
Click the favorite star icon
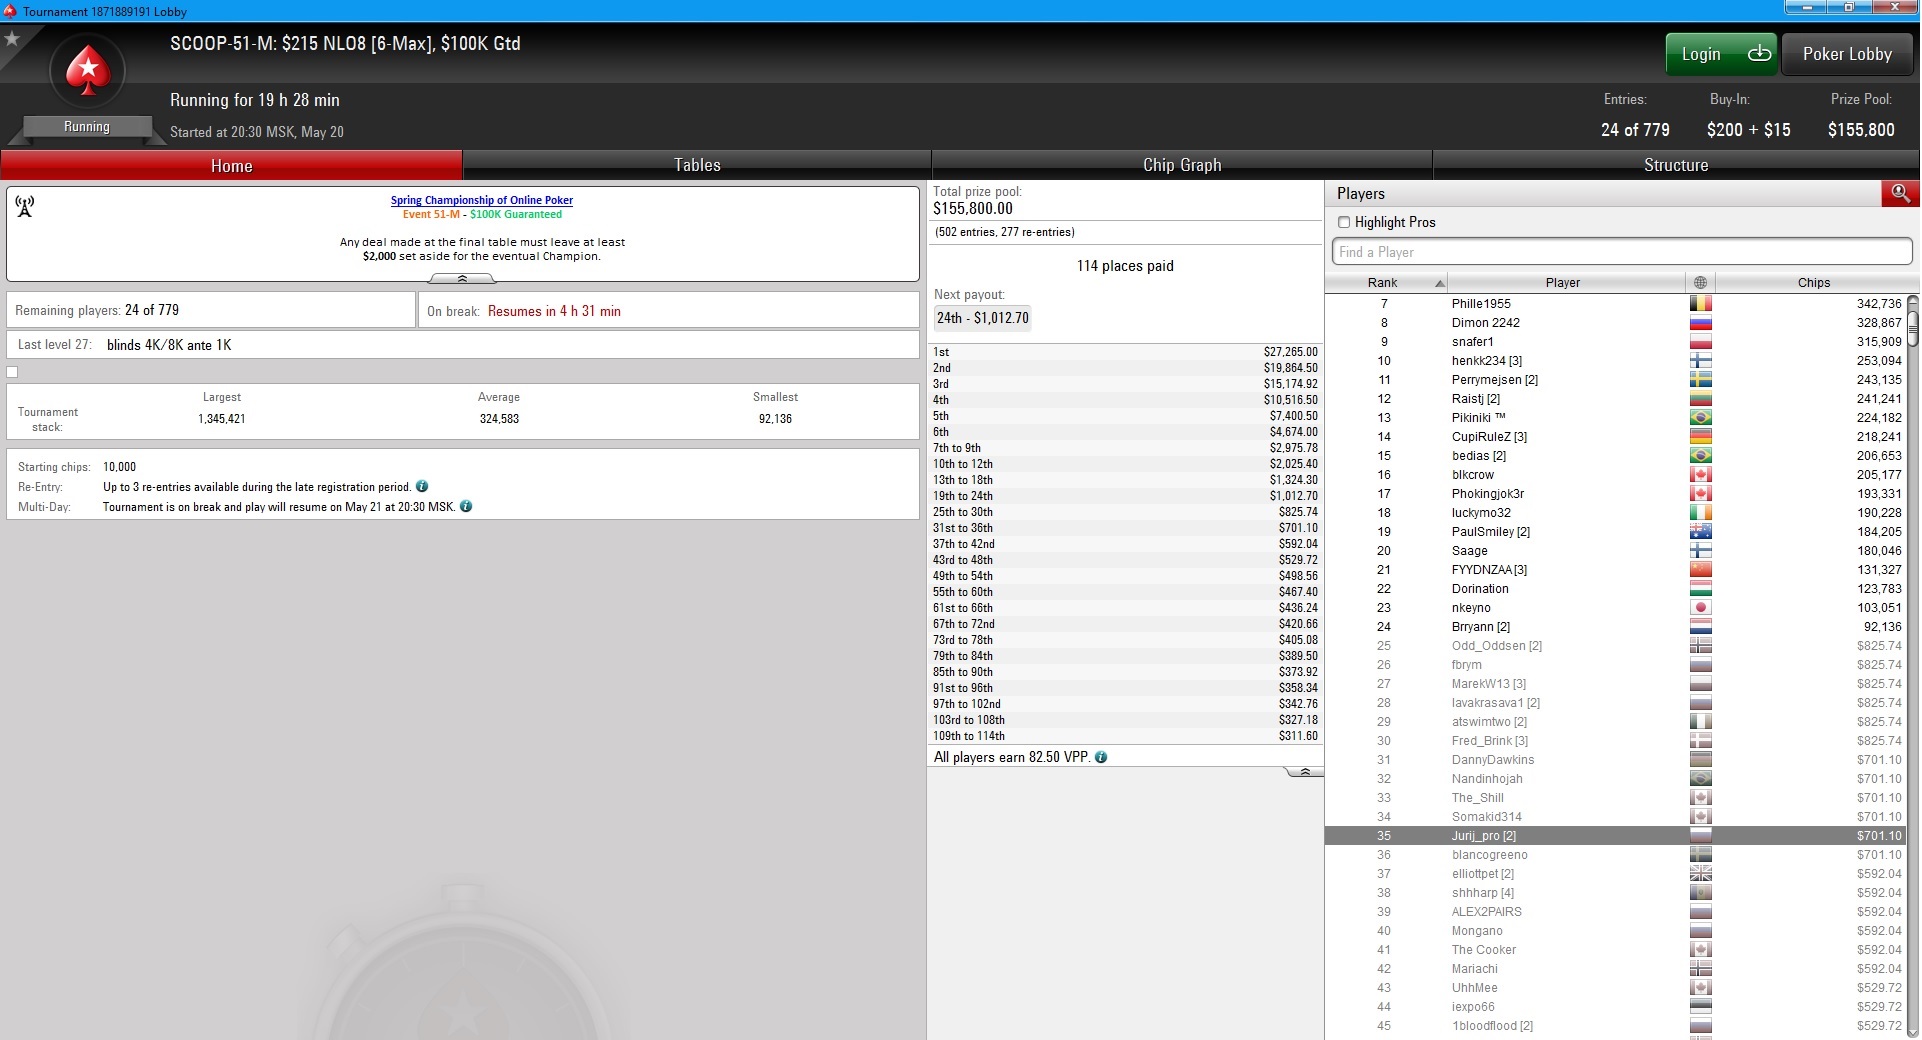click(x=12, y=39)
